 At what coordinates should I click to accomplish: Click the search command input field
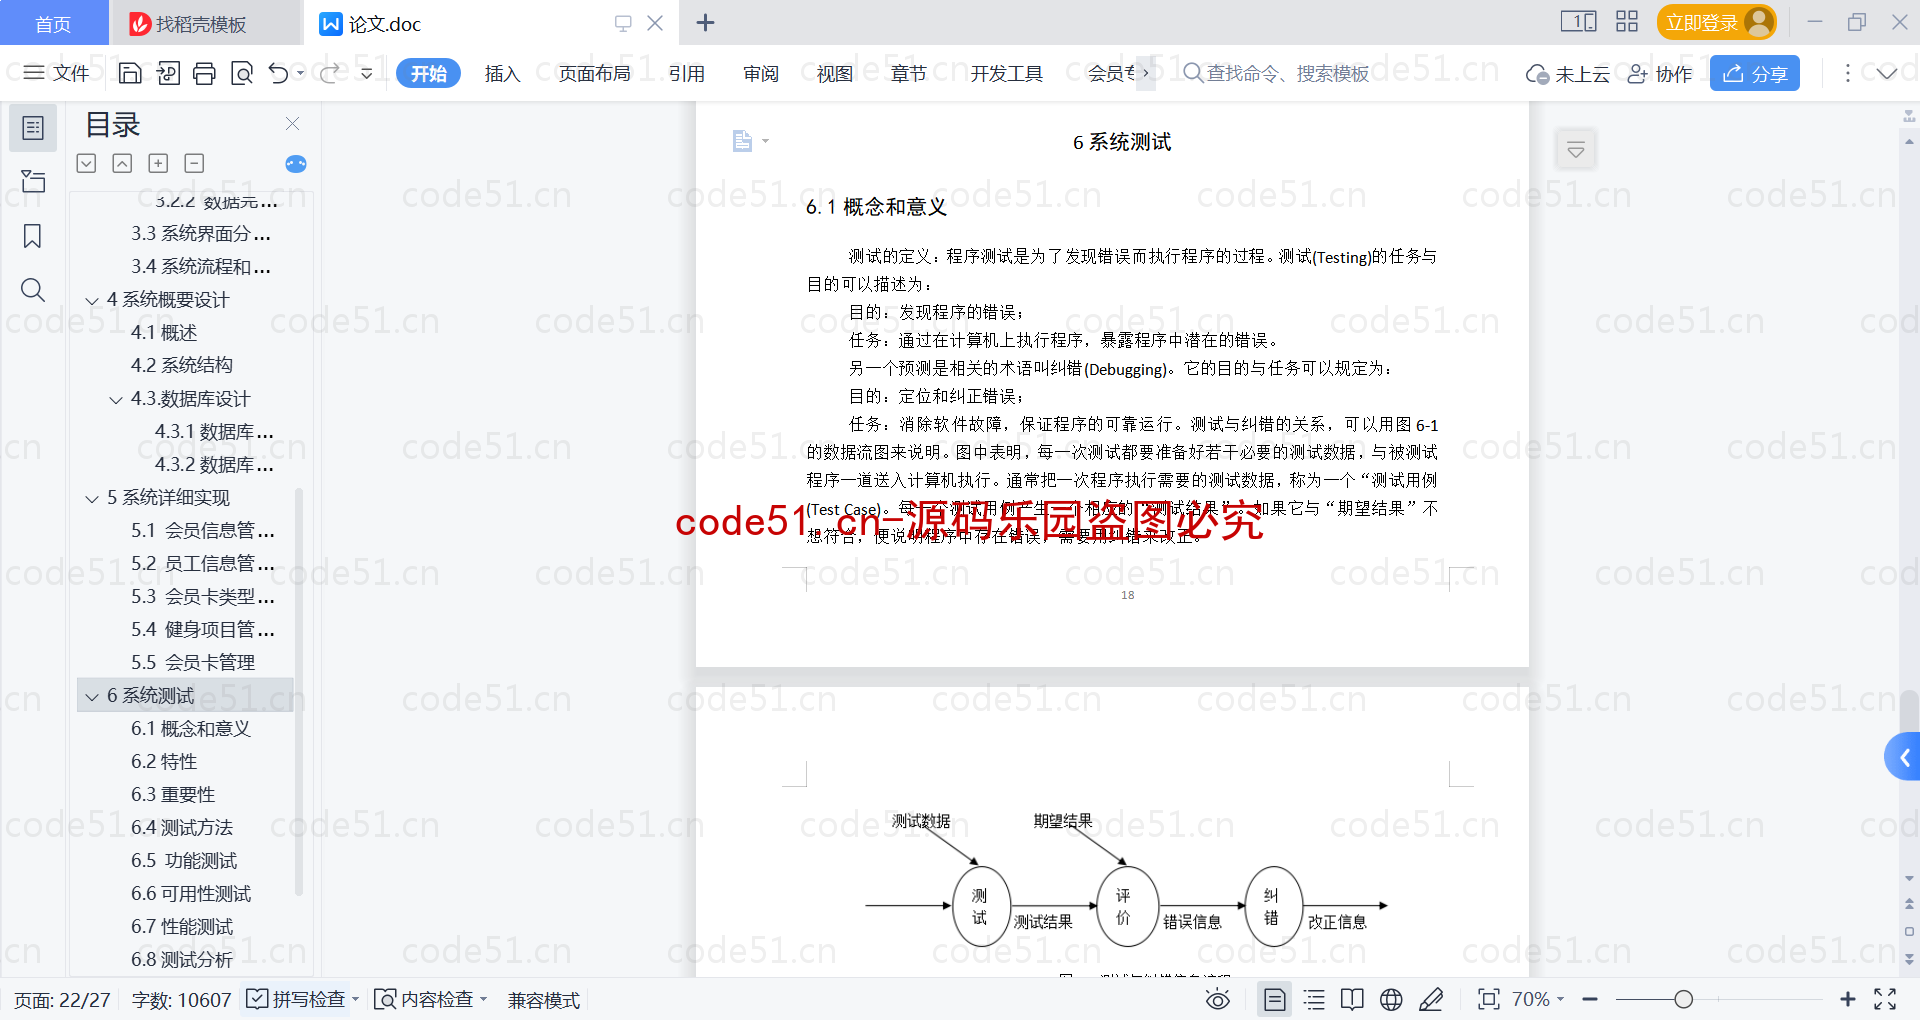tap(1278, 73)
